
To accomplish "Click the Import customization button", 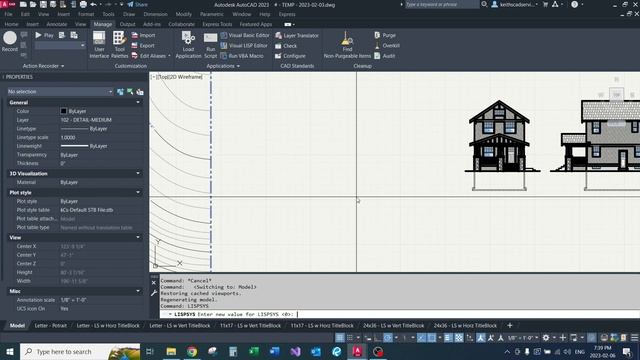I will pos(143,36).
